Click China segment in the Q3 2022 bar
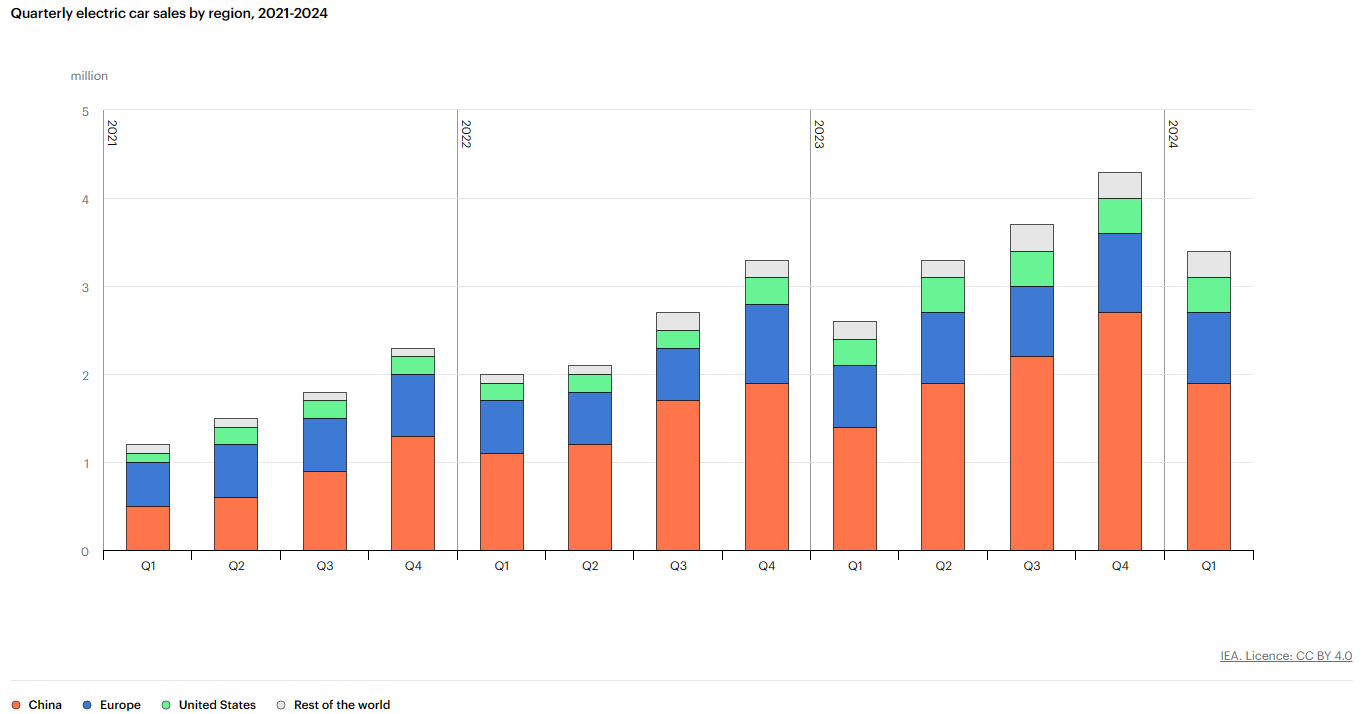The height and width of the screenshot is (714, 1369). (678, 475)
